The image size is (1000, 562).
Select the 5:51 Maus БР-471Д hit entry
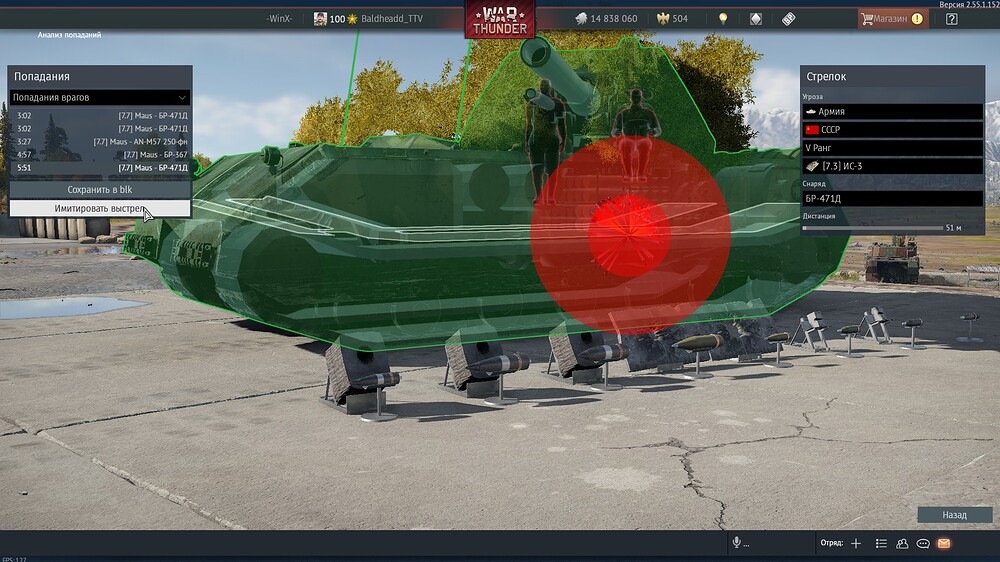click(x=102, y=168)
